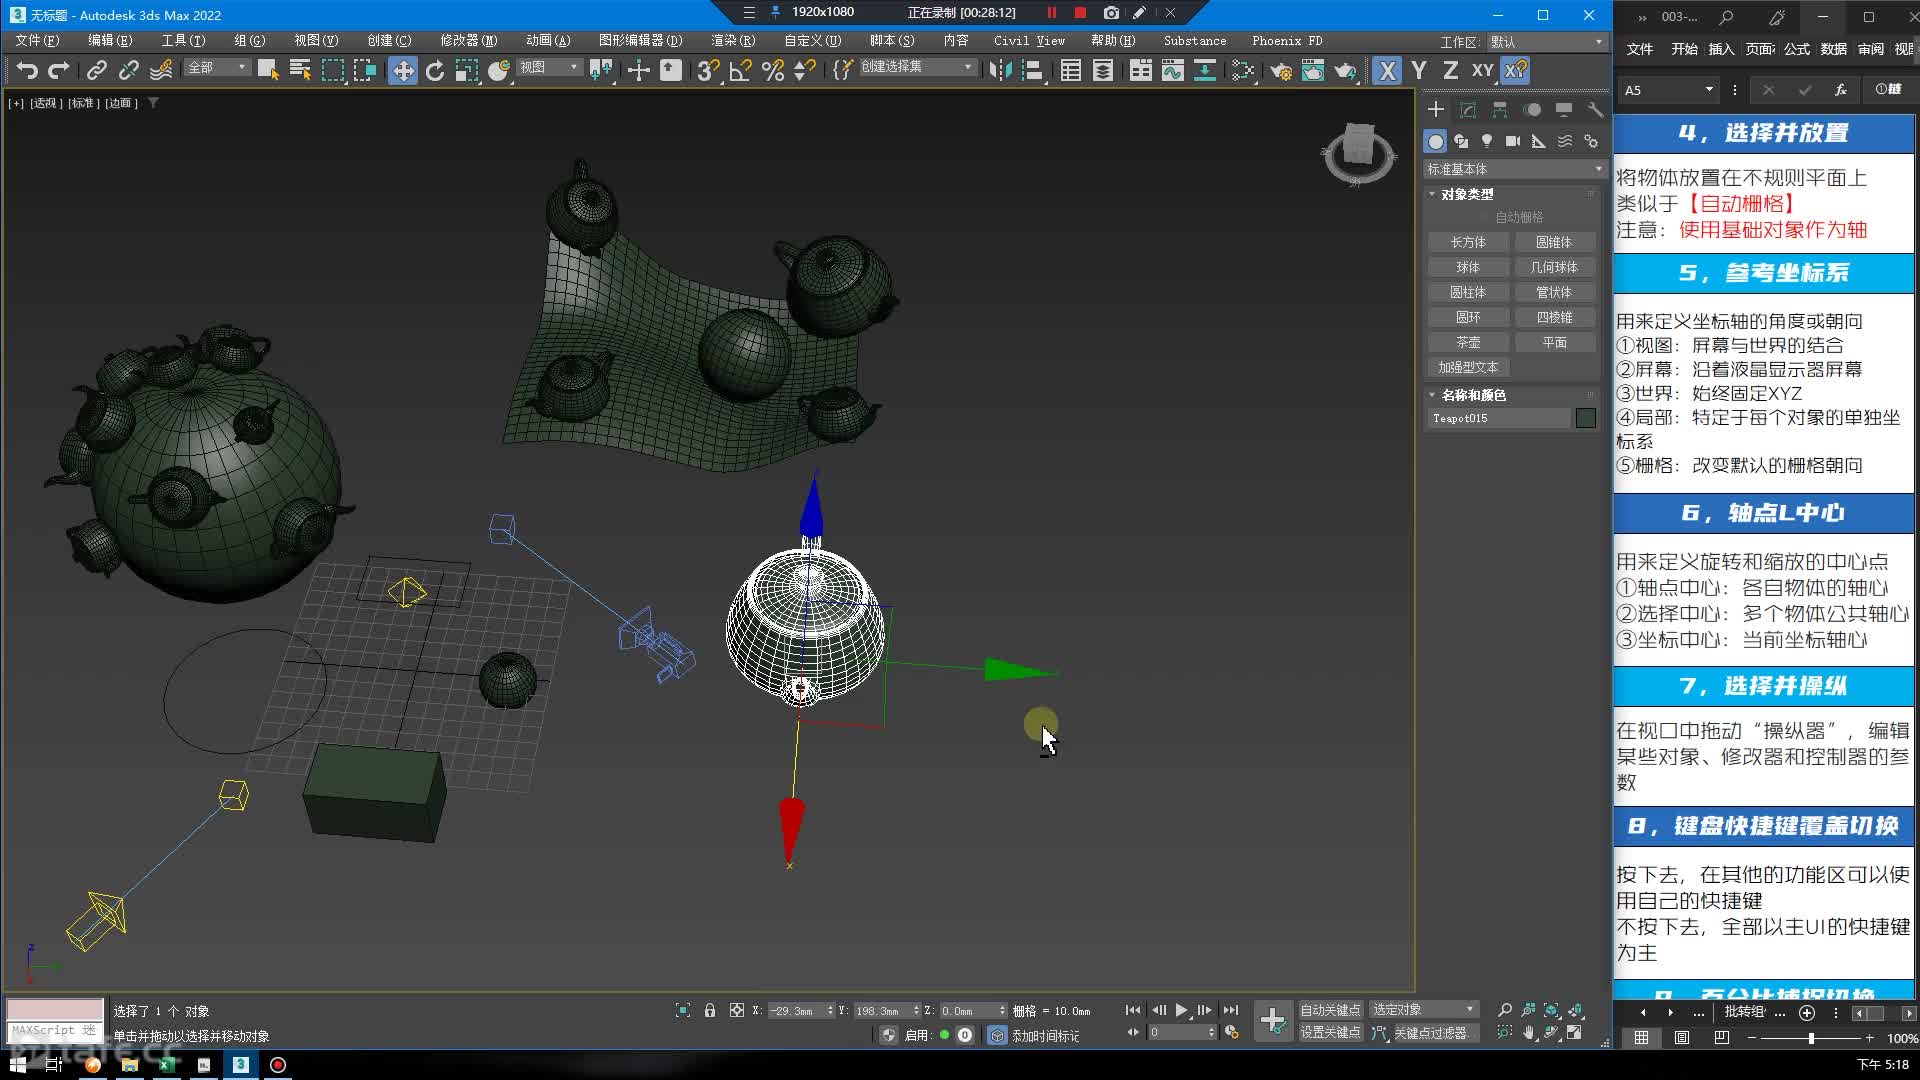This screenshot has width=1920, height=1080.
Task: Open the Rendered Frame Window icon
Action: [1312, 70]
